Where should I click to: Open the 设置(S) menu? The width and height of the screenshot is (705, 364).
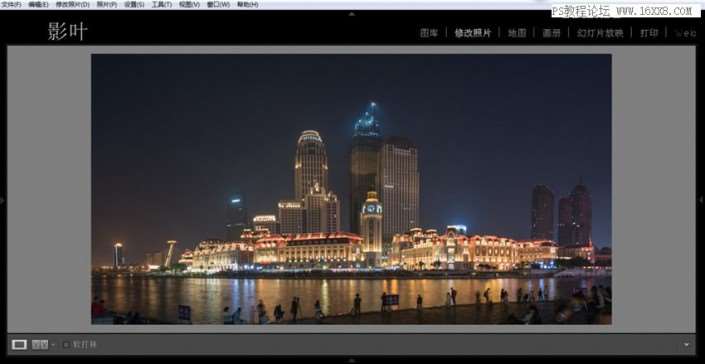[x=134, y=4]
